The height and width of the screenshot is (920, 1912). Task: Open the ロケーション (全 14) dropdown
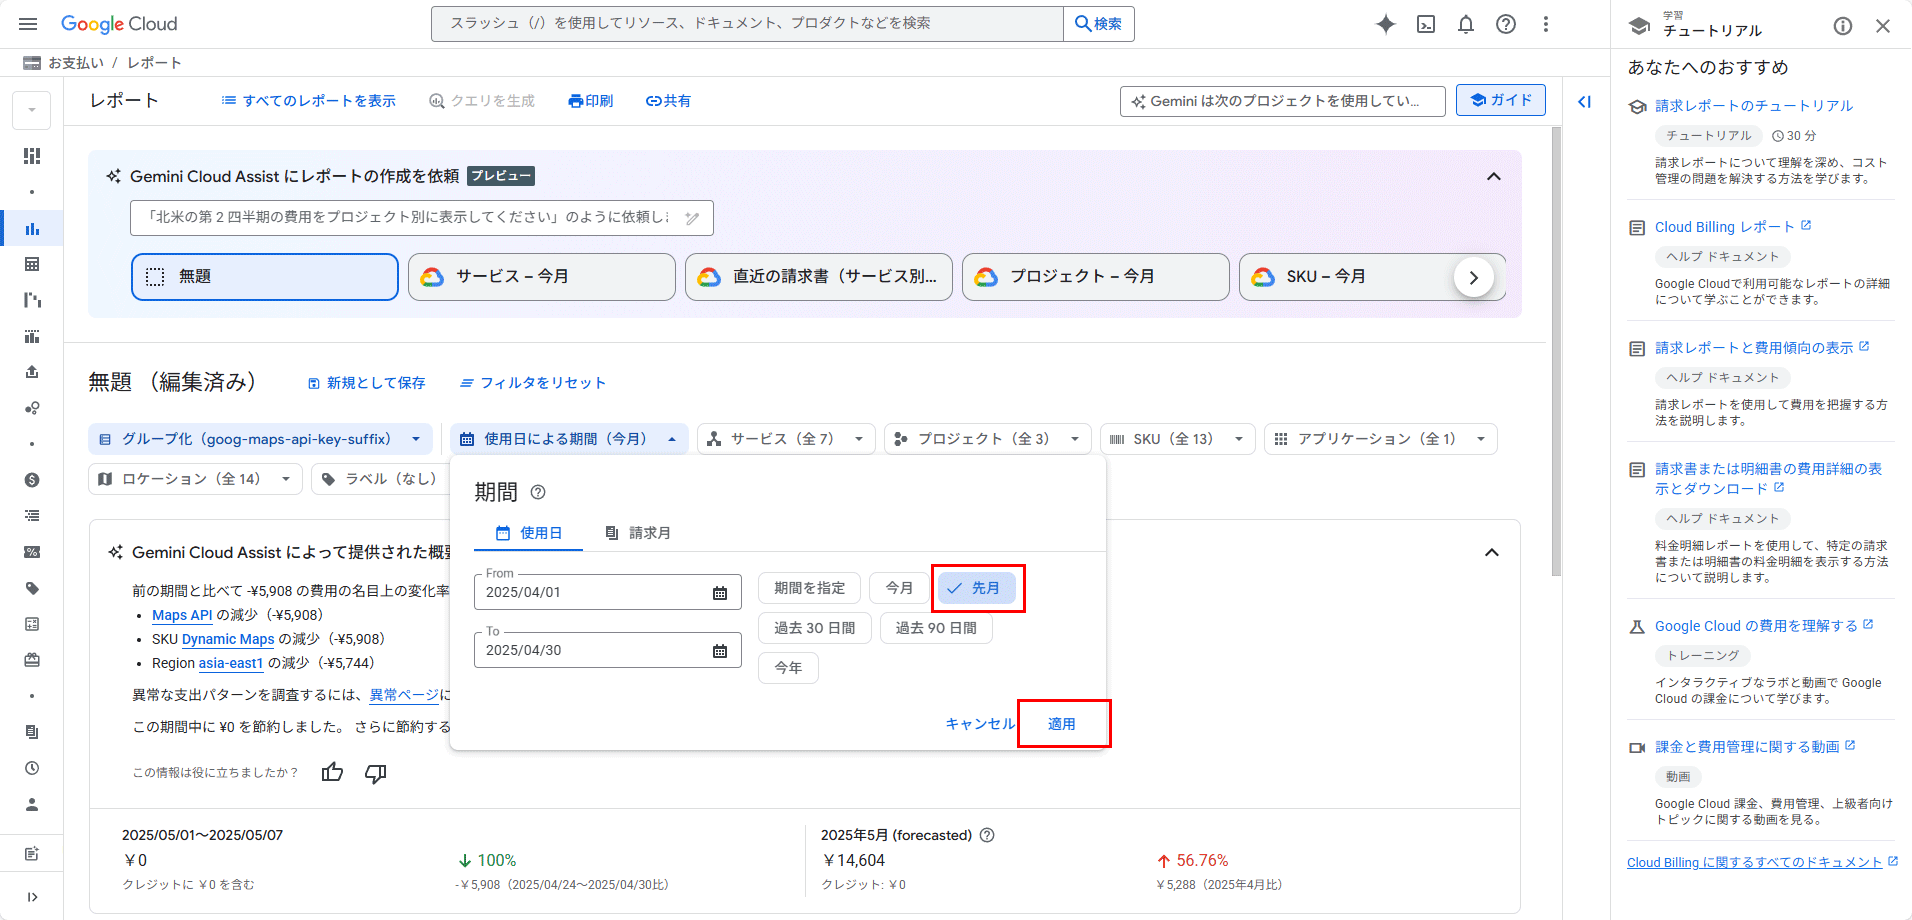click(195, 479)
